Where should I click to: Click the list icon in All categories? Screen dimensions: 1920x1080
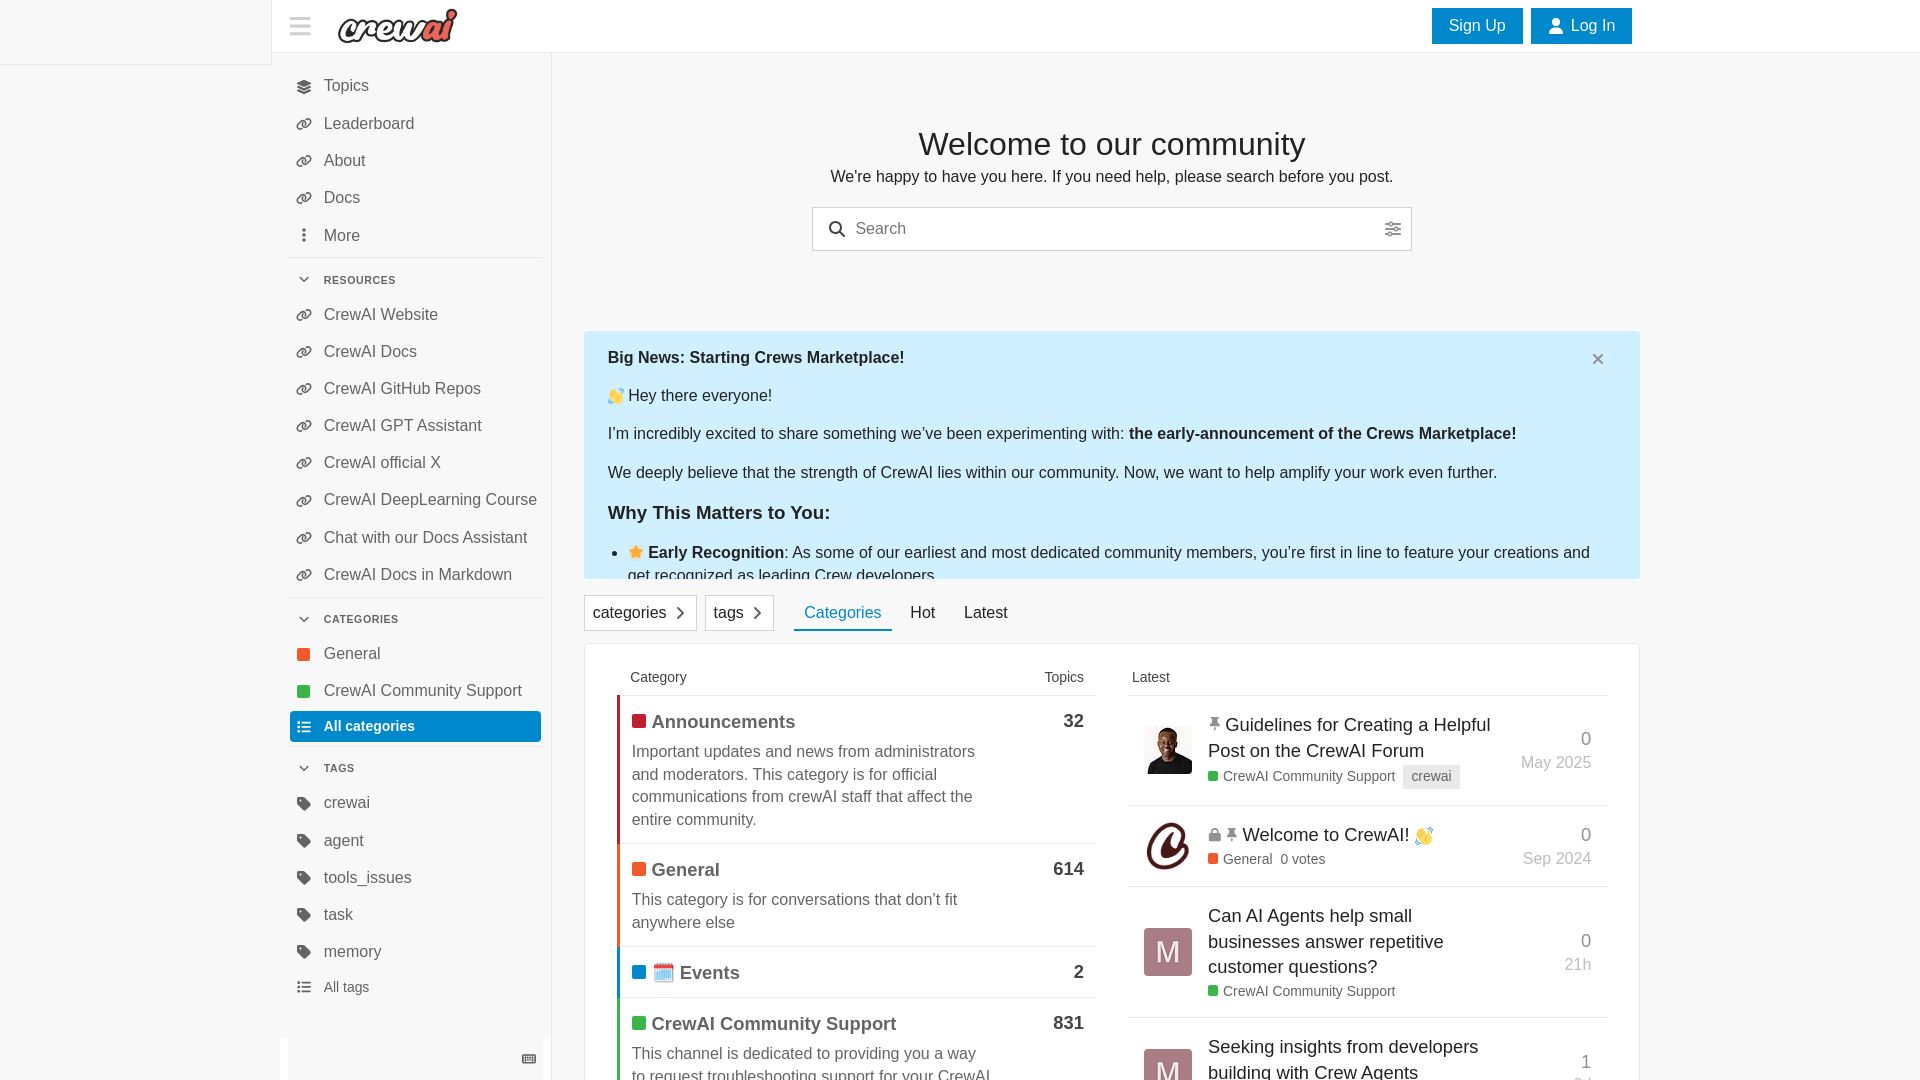coord(304,727)
